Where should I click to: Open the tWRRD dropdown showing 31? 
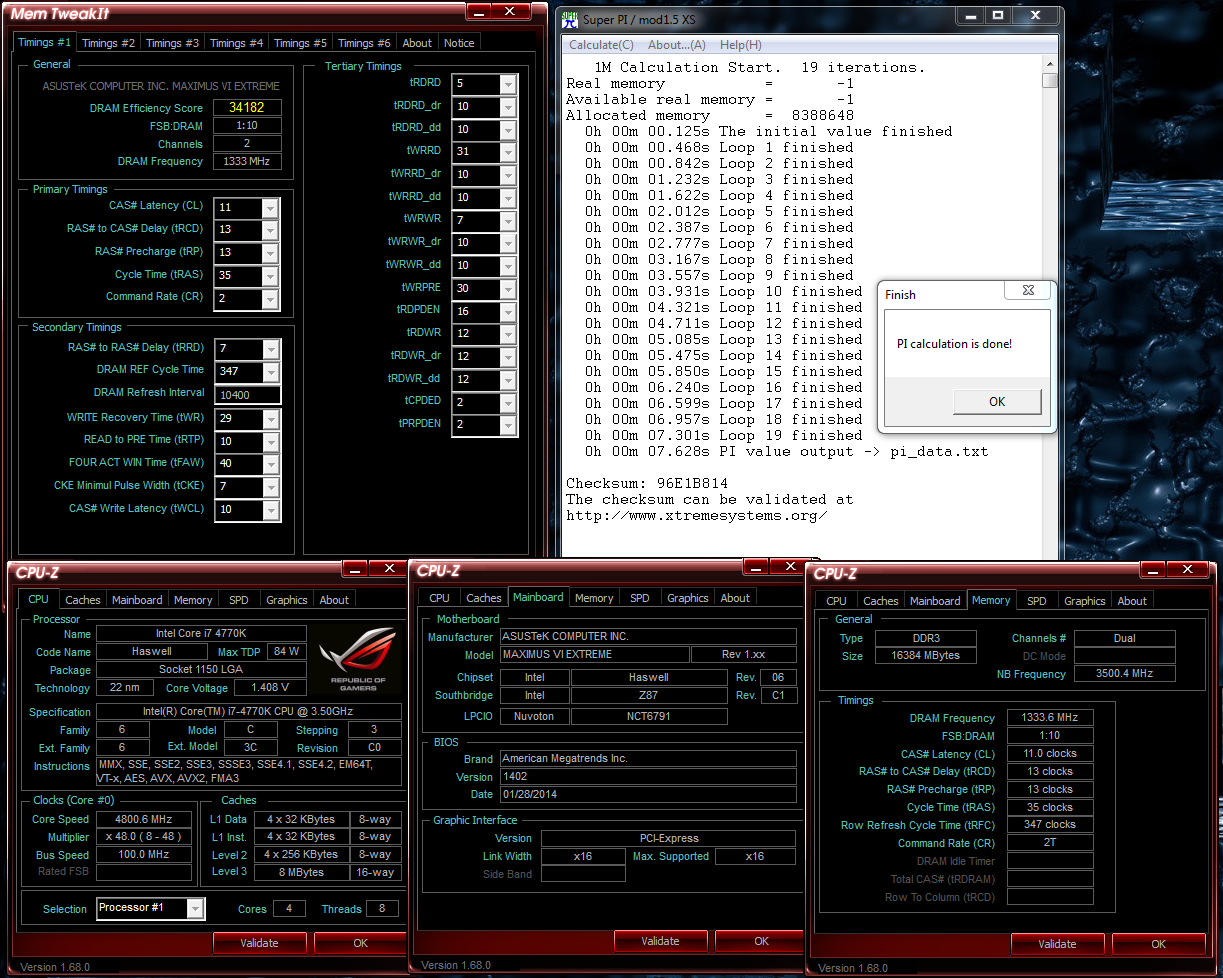pyautogui.click(x=507, y=152)
